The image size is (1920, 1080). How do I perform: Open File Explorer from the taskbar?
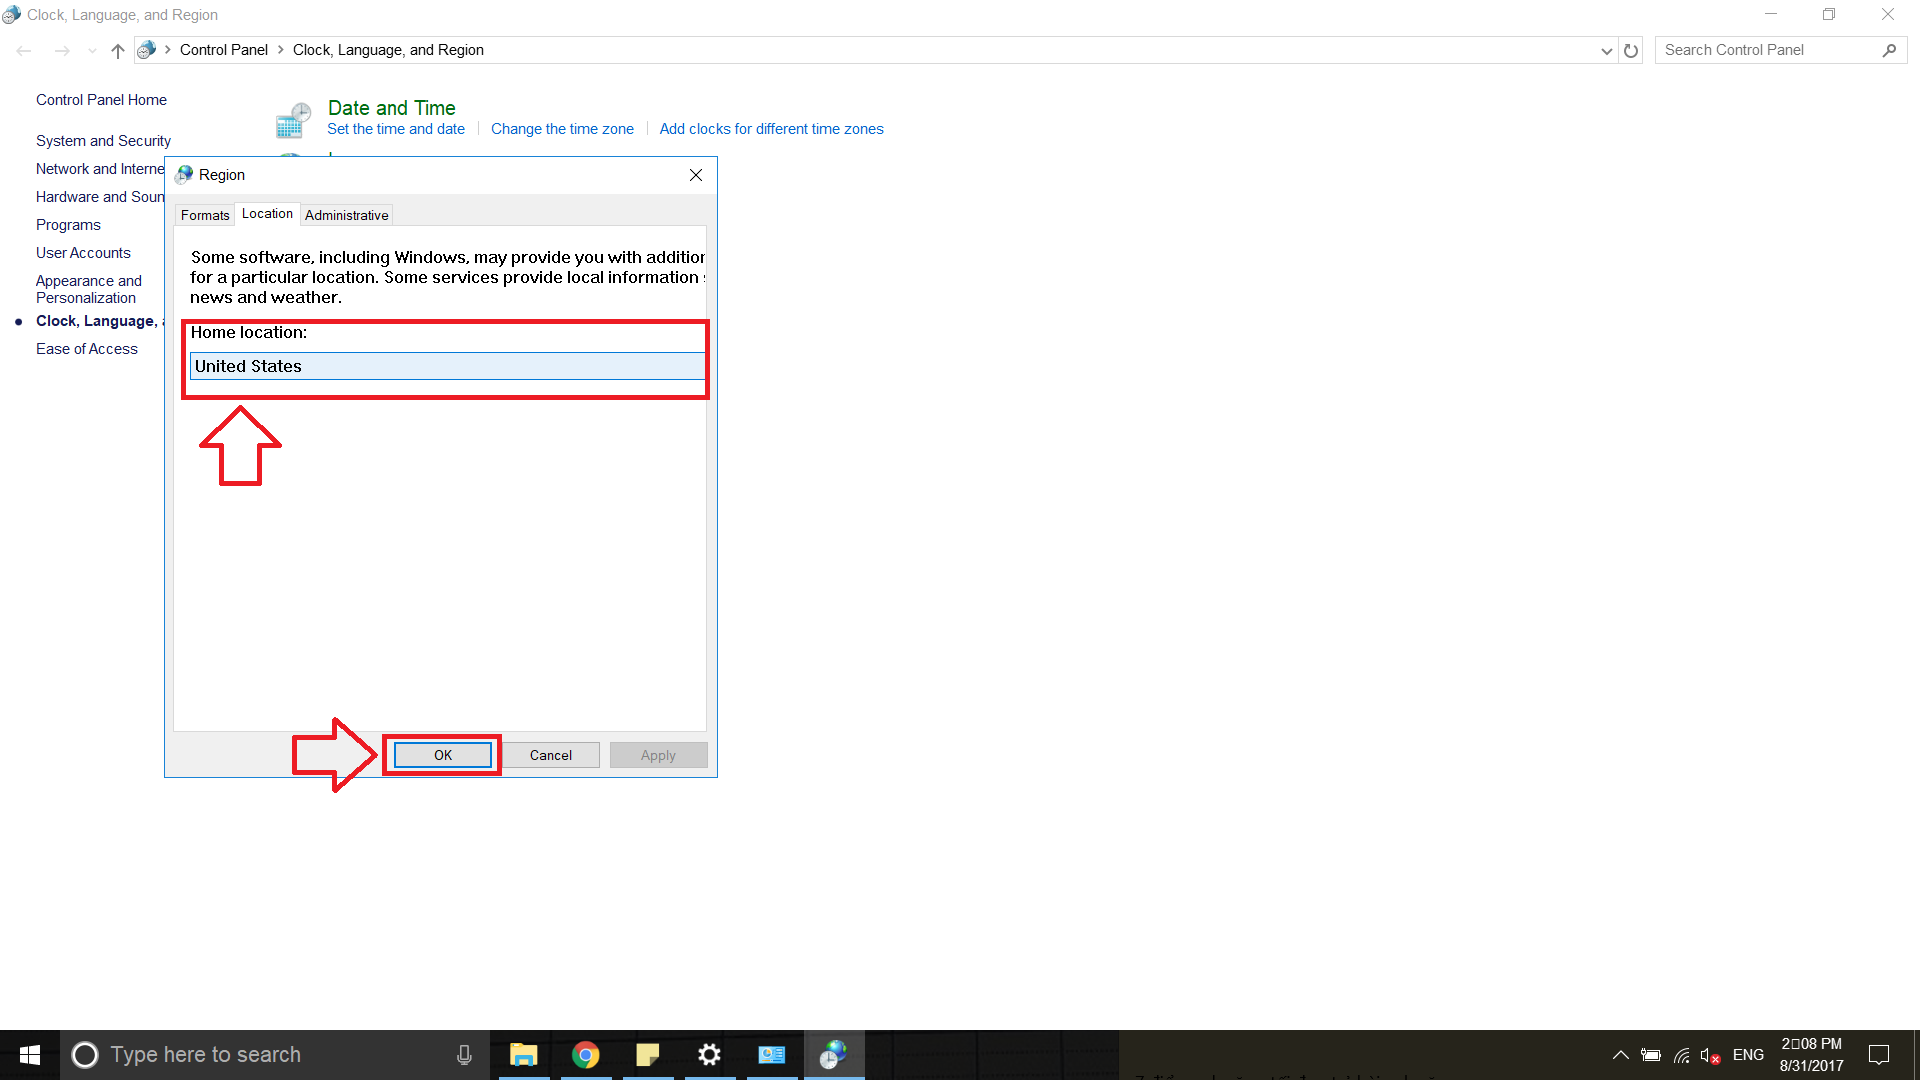coord(523,1055)
